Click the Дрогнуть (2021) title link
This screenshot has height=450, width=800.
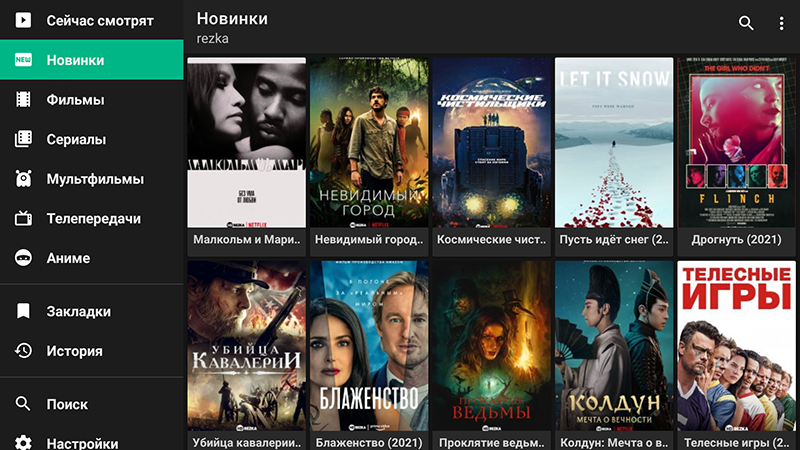pos(736,239)
